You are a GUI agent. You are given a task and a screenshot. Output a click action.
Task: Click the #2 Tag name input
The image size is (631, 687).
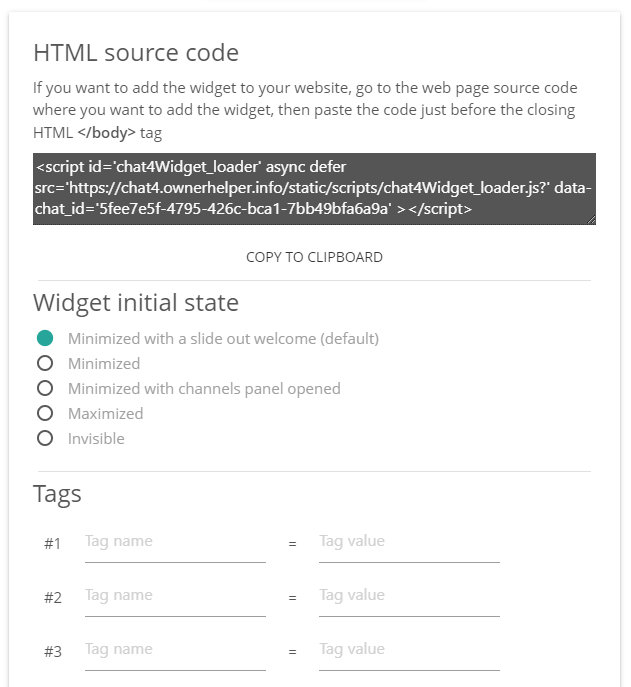(x=175, y=596)
